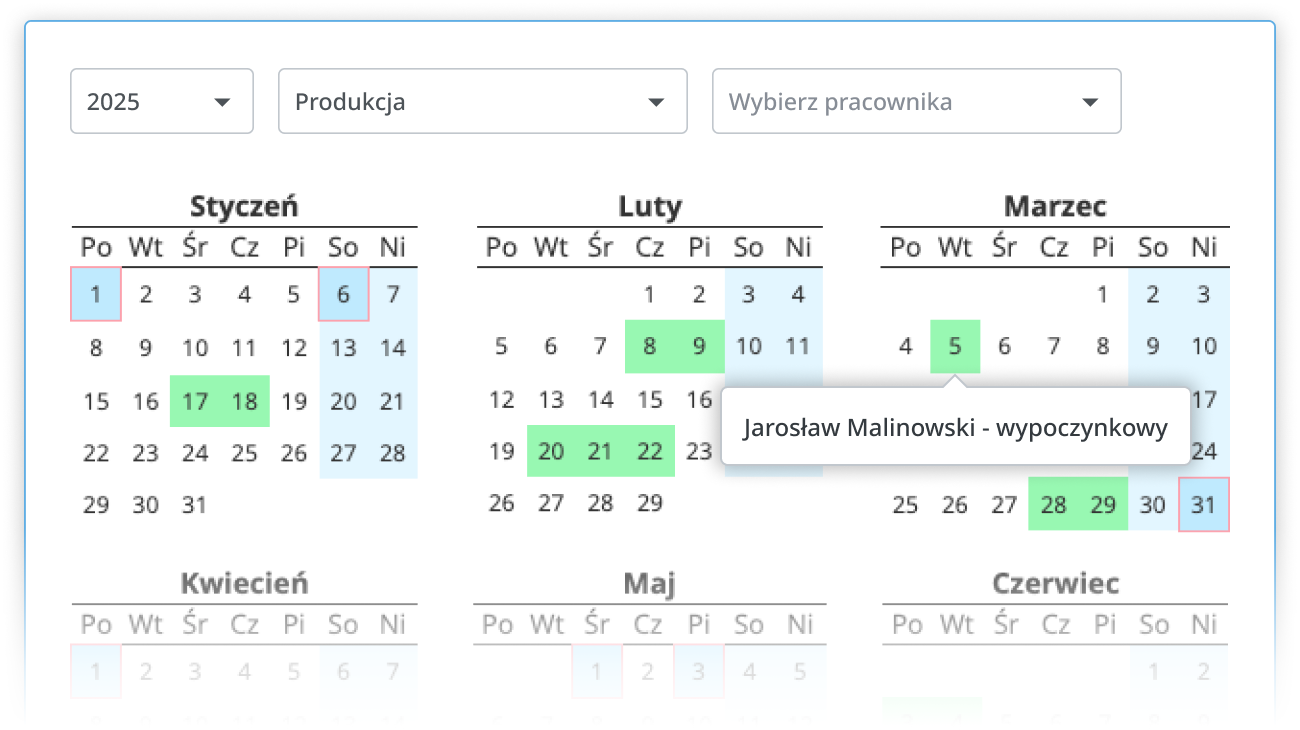Select January 1 holiday cell in Styczeń
The image size is (1300, 730).
point(96,294)
